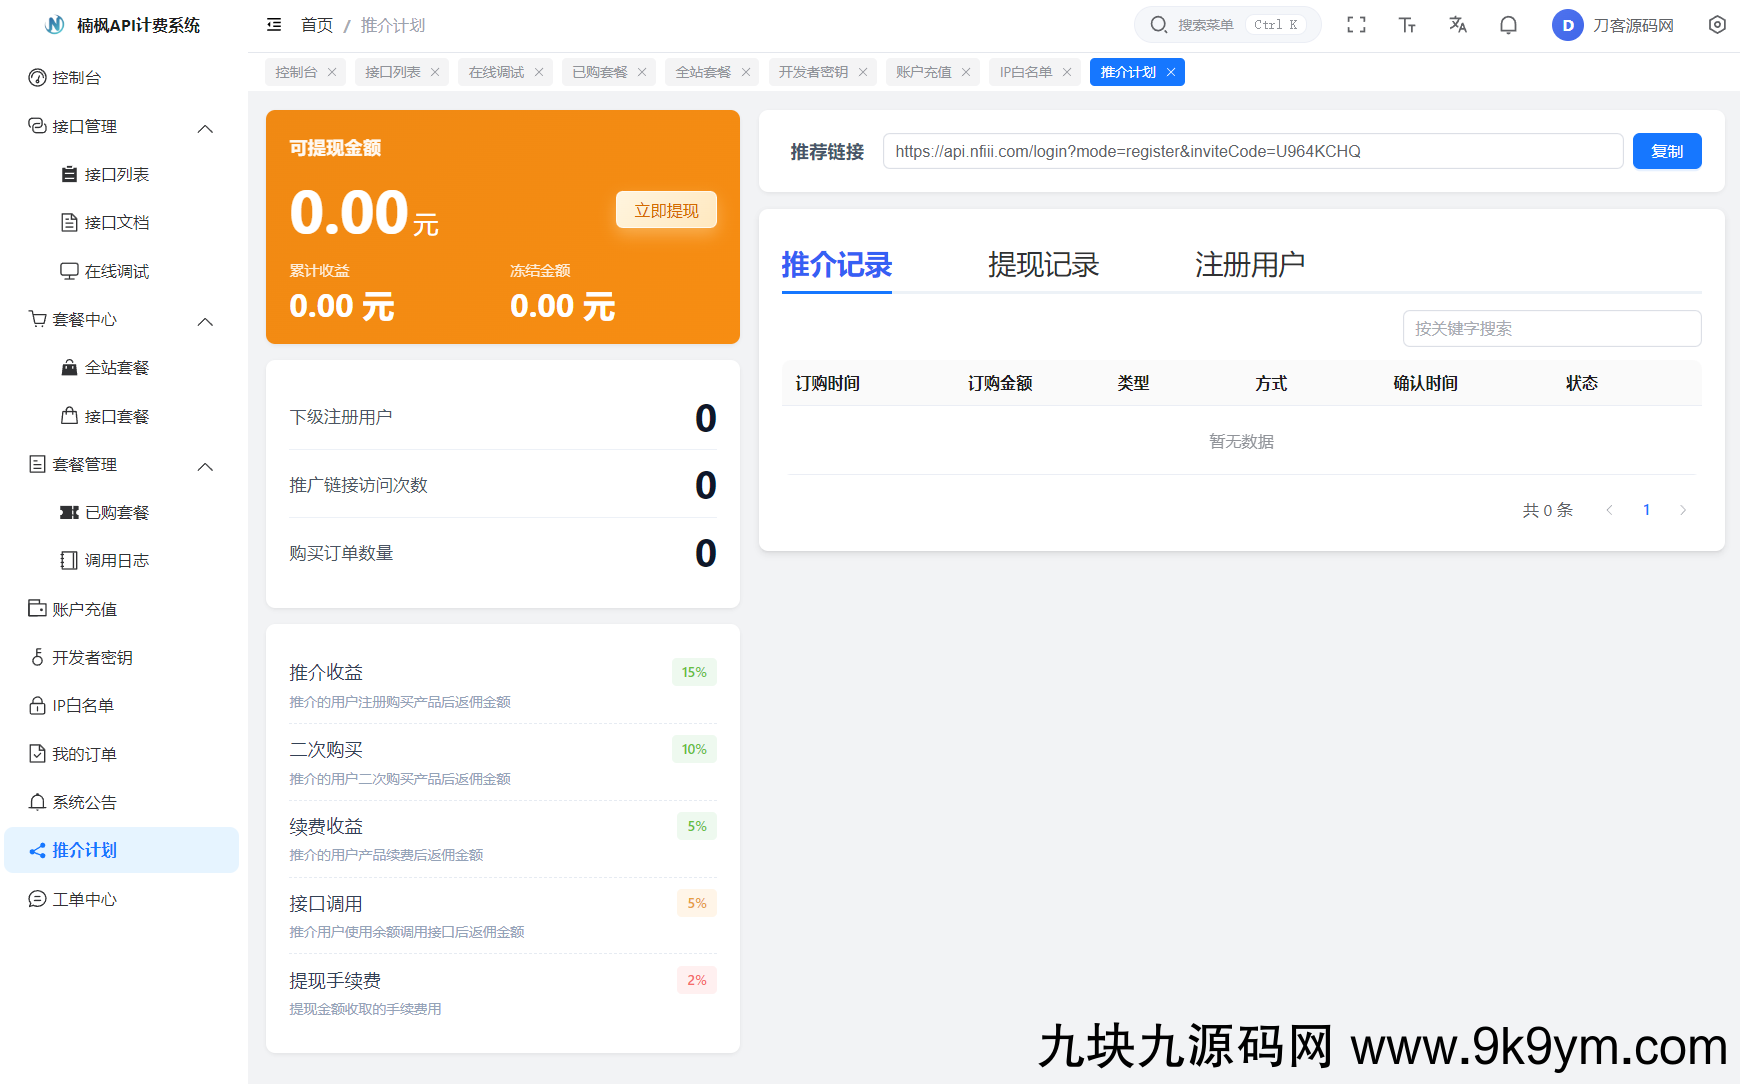The height and width of the screenshot is (1084, 1740).
Task: Open the hexagon settings icon
Action: [1717, 25]
